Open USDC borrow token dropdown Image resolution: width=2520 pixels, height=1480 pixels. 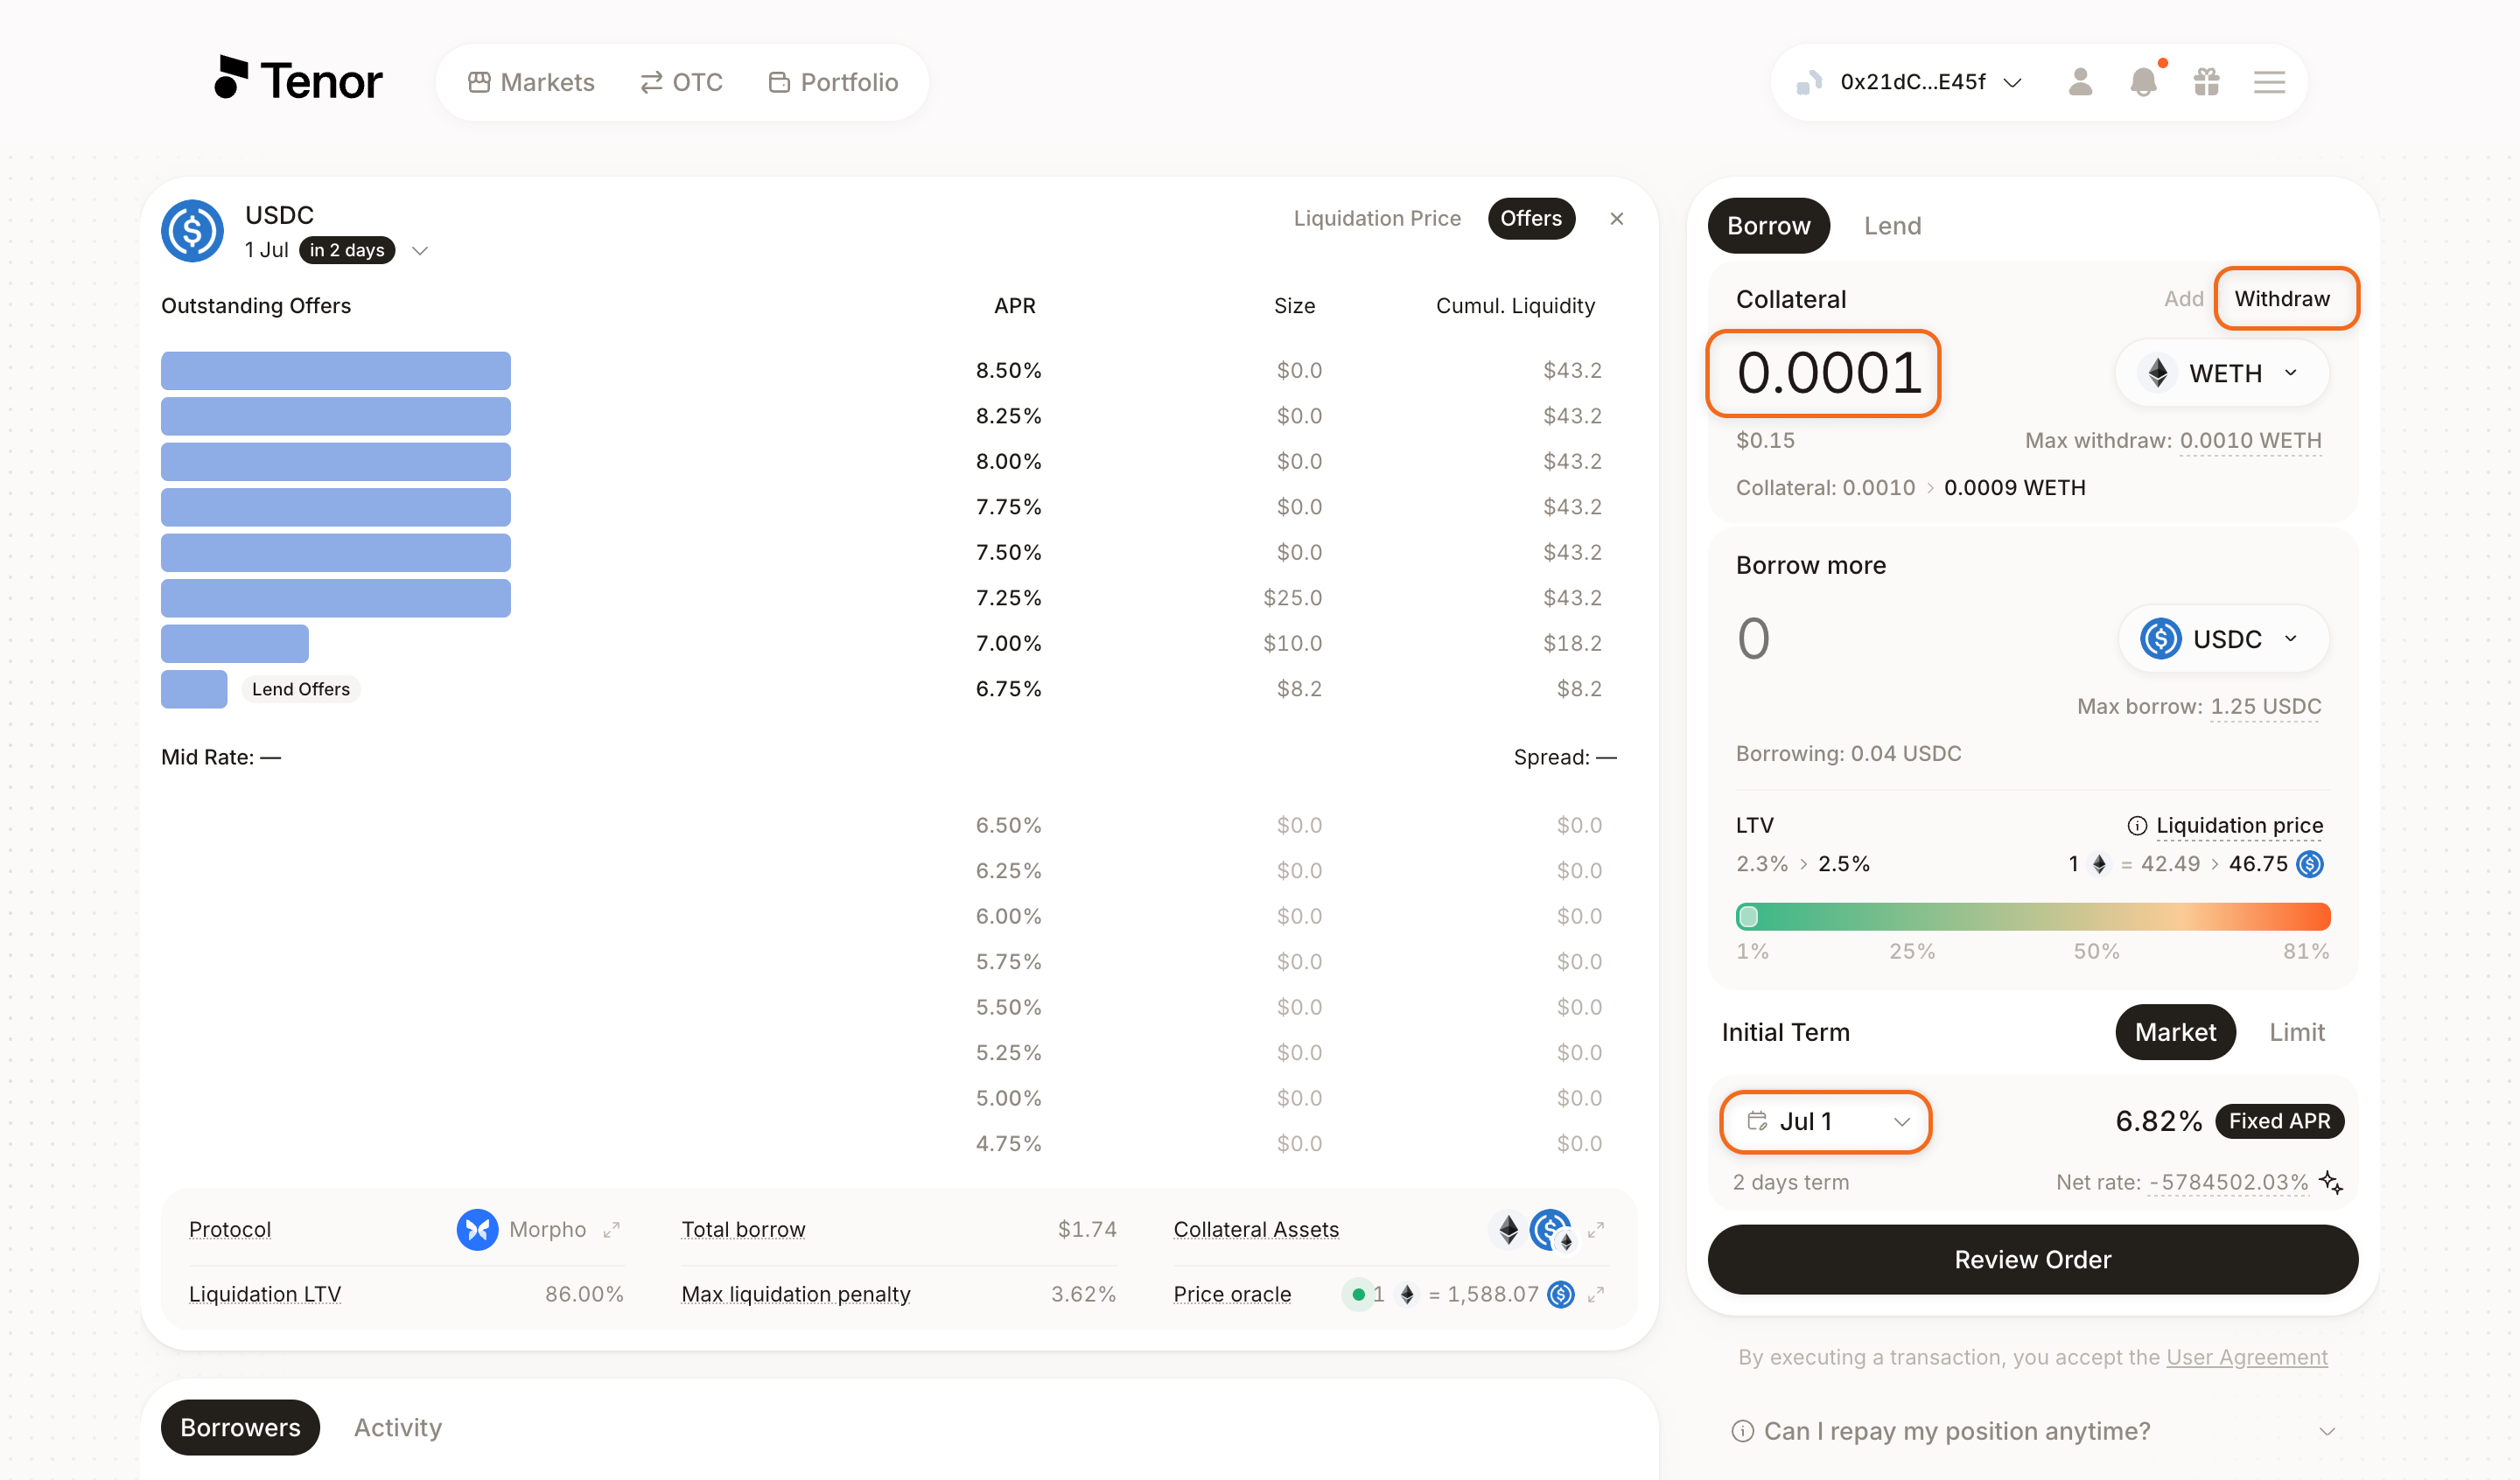(2224, 639)
